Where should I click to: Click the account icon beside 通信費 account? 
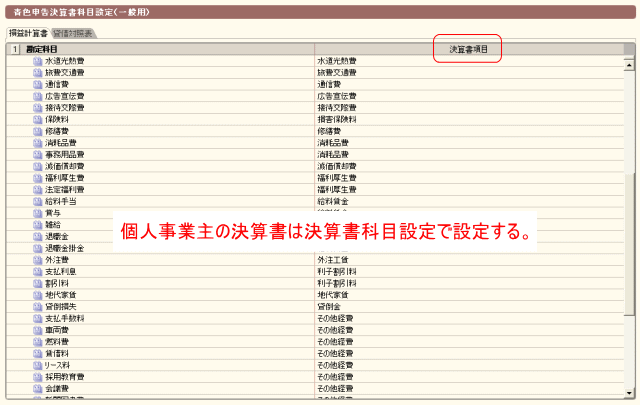coord(38,85)
